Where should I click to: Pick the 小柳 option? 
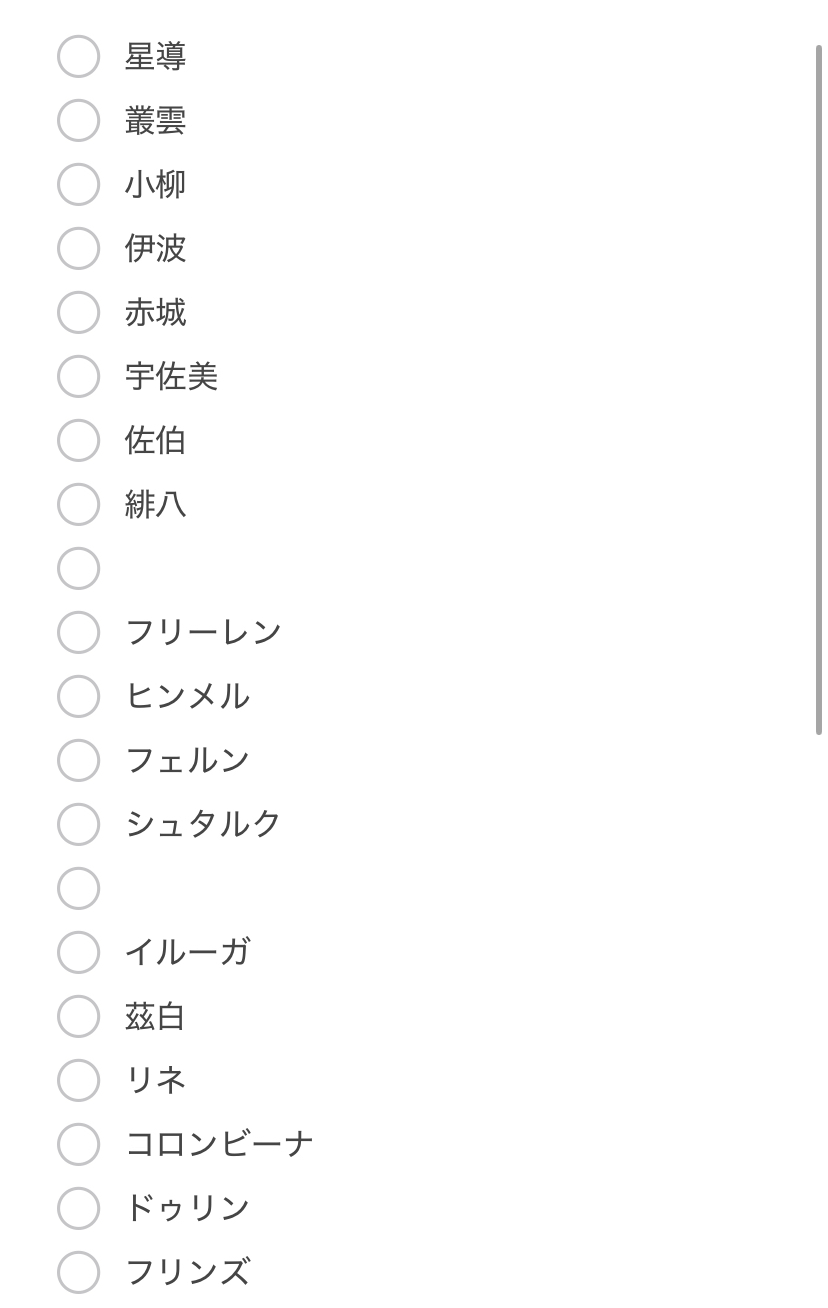coord(78,184)
